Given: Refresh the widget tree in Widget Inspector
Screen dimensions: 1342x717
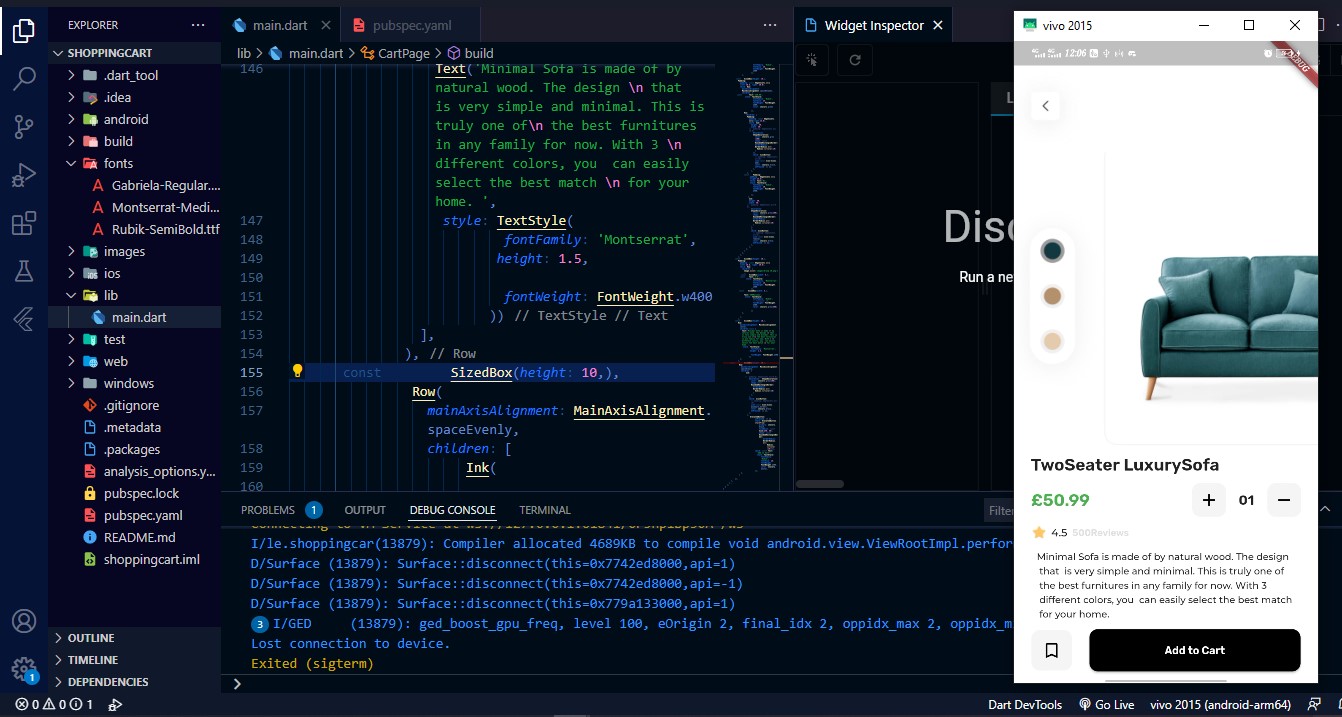Looking at the screenshot, I should tap(856, 60).
